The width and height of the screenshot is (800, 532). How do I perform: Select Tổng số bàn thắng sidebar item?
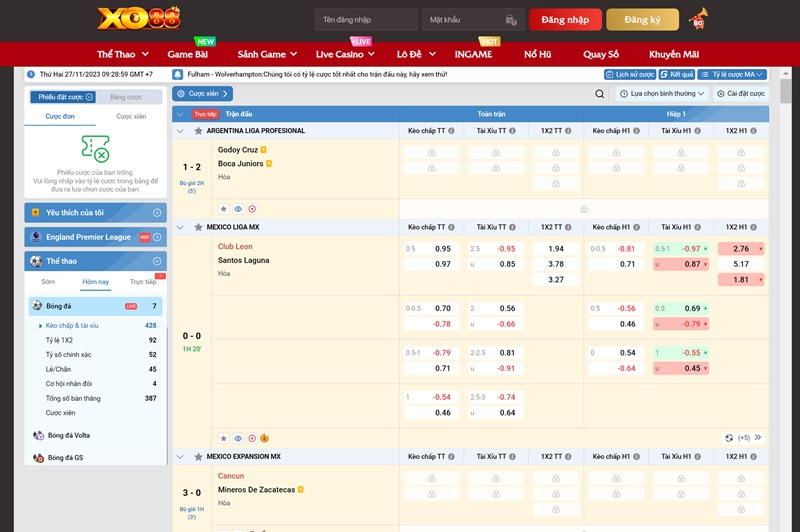pos(73,398)
